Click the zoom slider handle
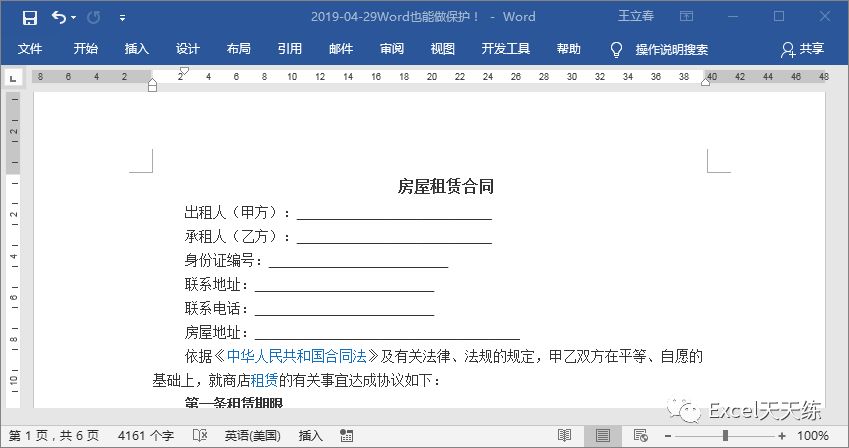The image size is (849, 448). click(x=725, y=436)
